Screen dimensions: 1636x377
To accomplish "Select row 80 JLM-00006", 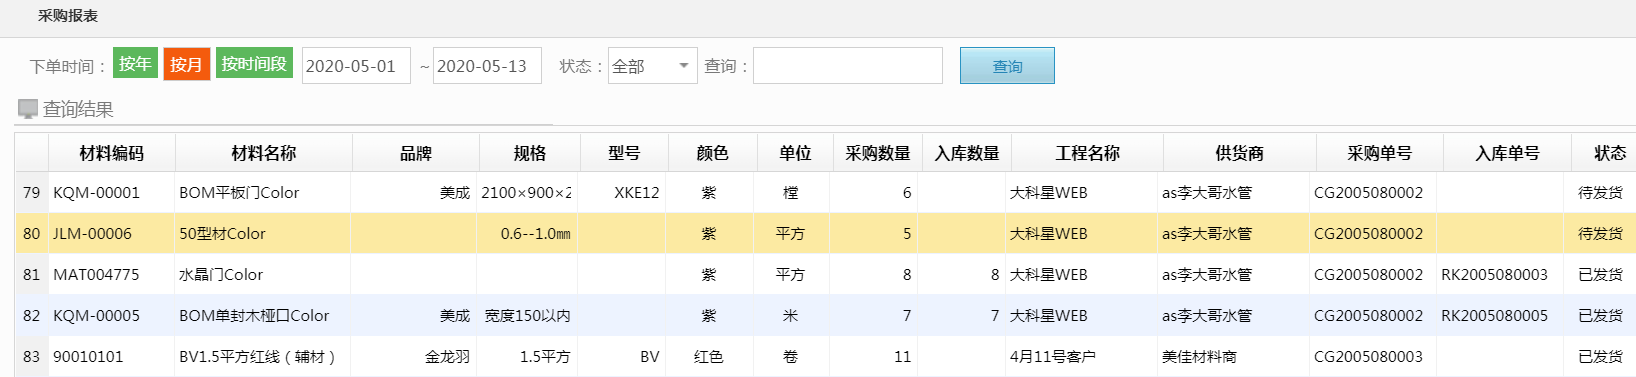I will tap(825, 233).
